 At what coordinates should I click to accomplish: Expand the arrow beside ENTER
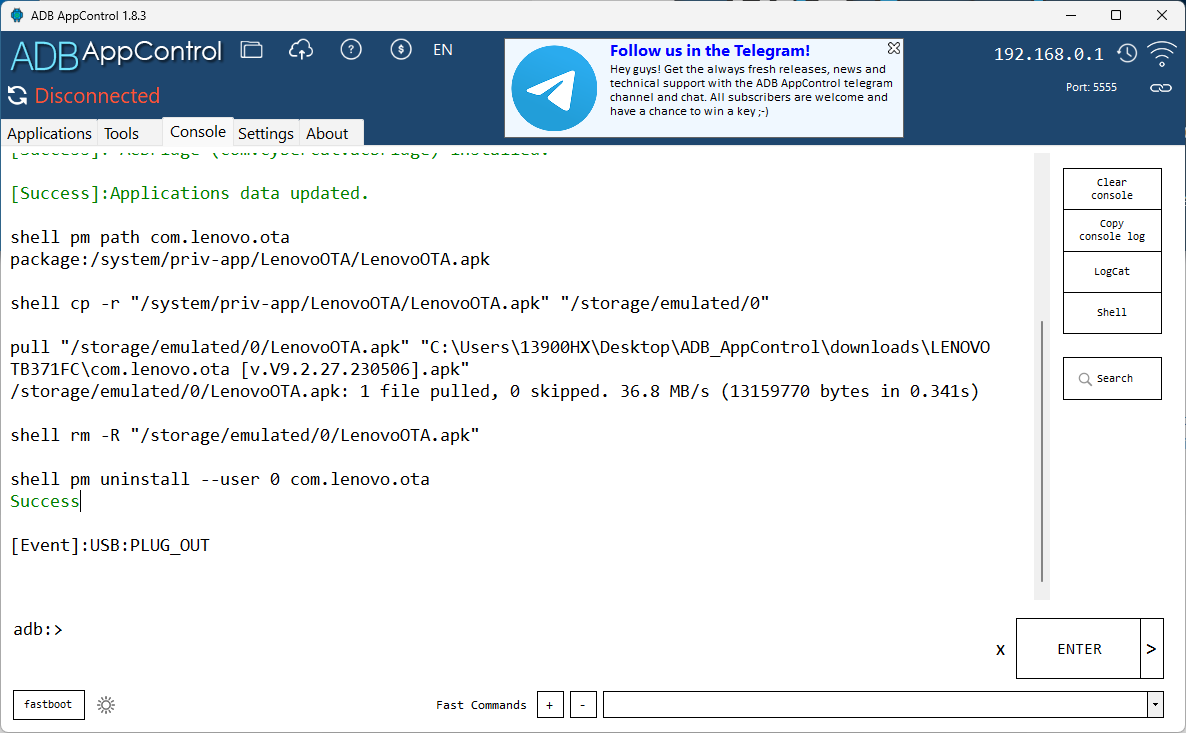(1151, 649)
